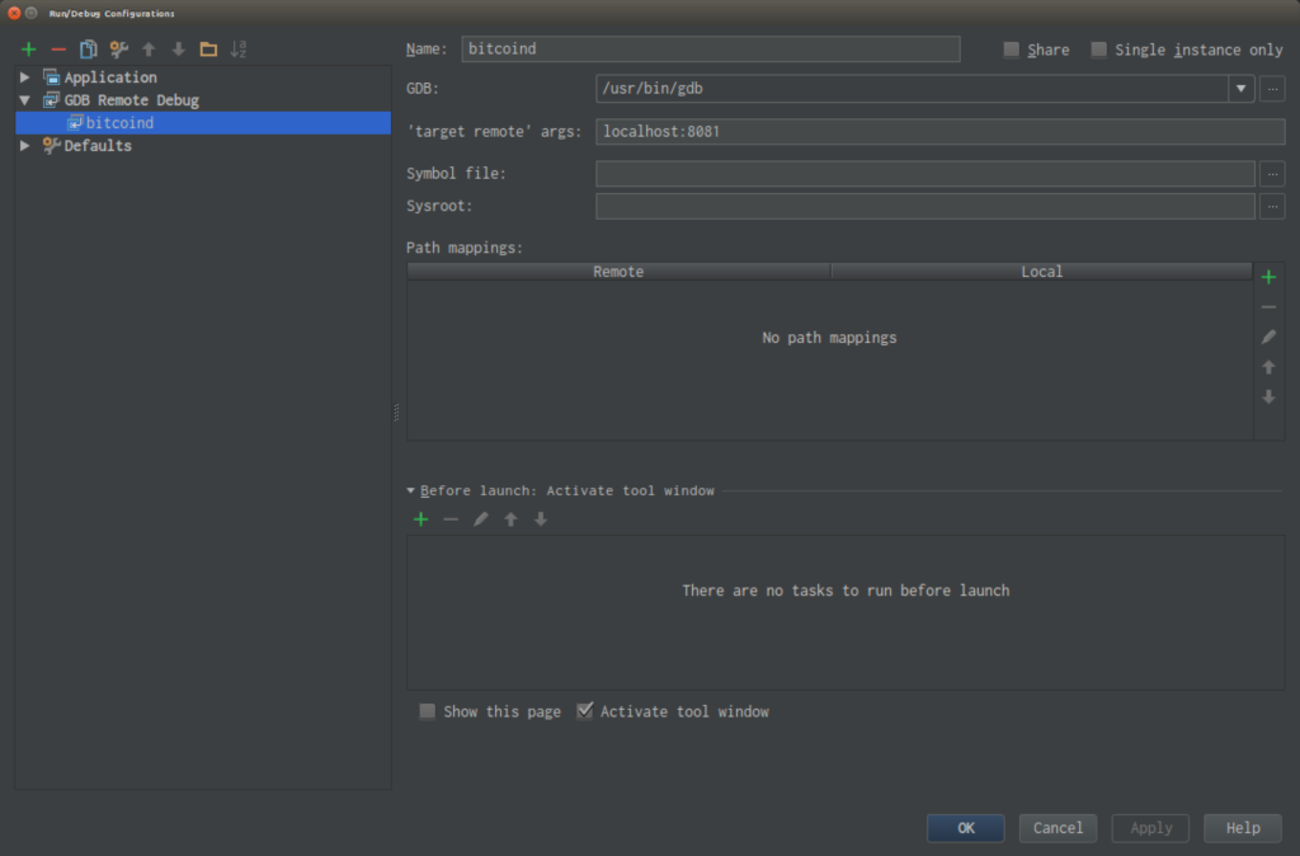Add a before-launch task

coord(420,519)
